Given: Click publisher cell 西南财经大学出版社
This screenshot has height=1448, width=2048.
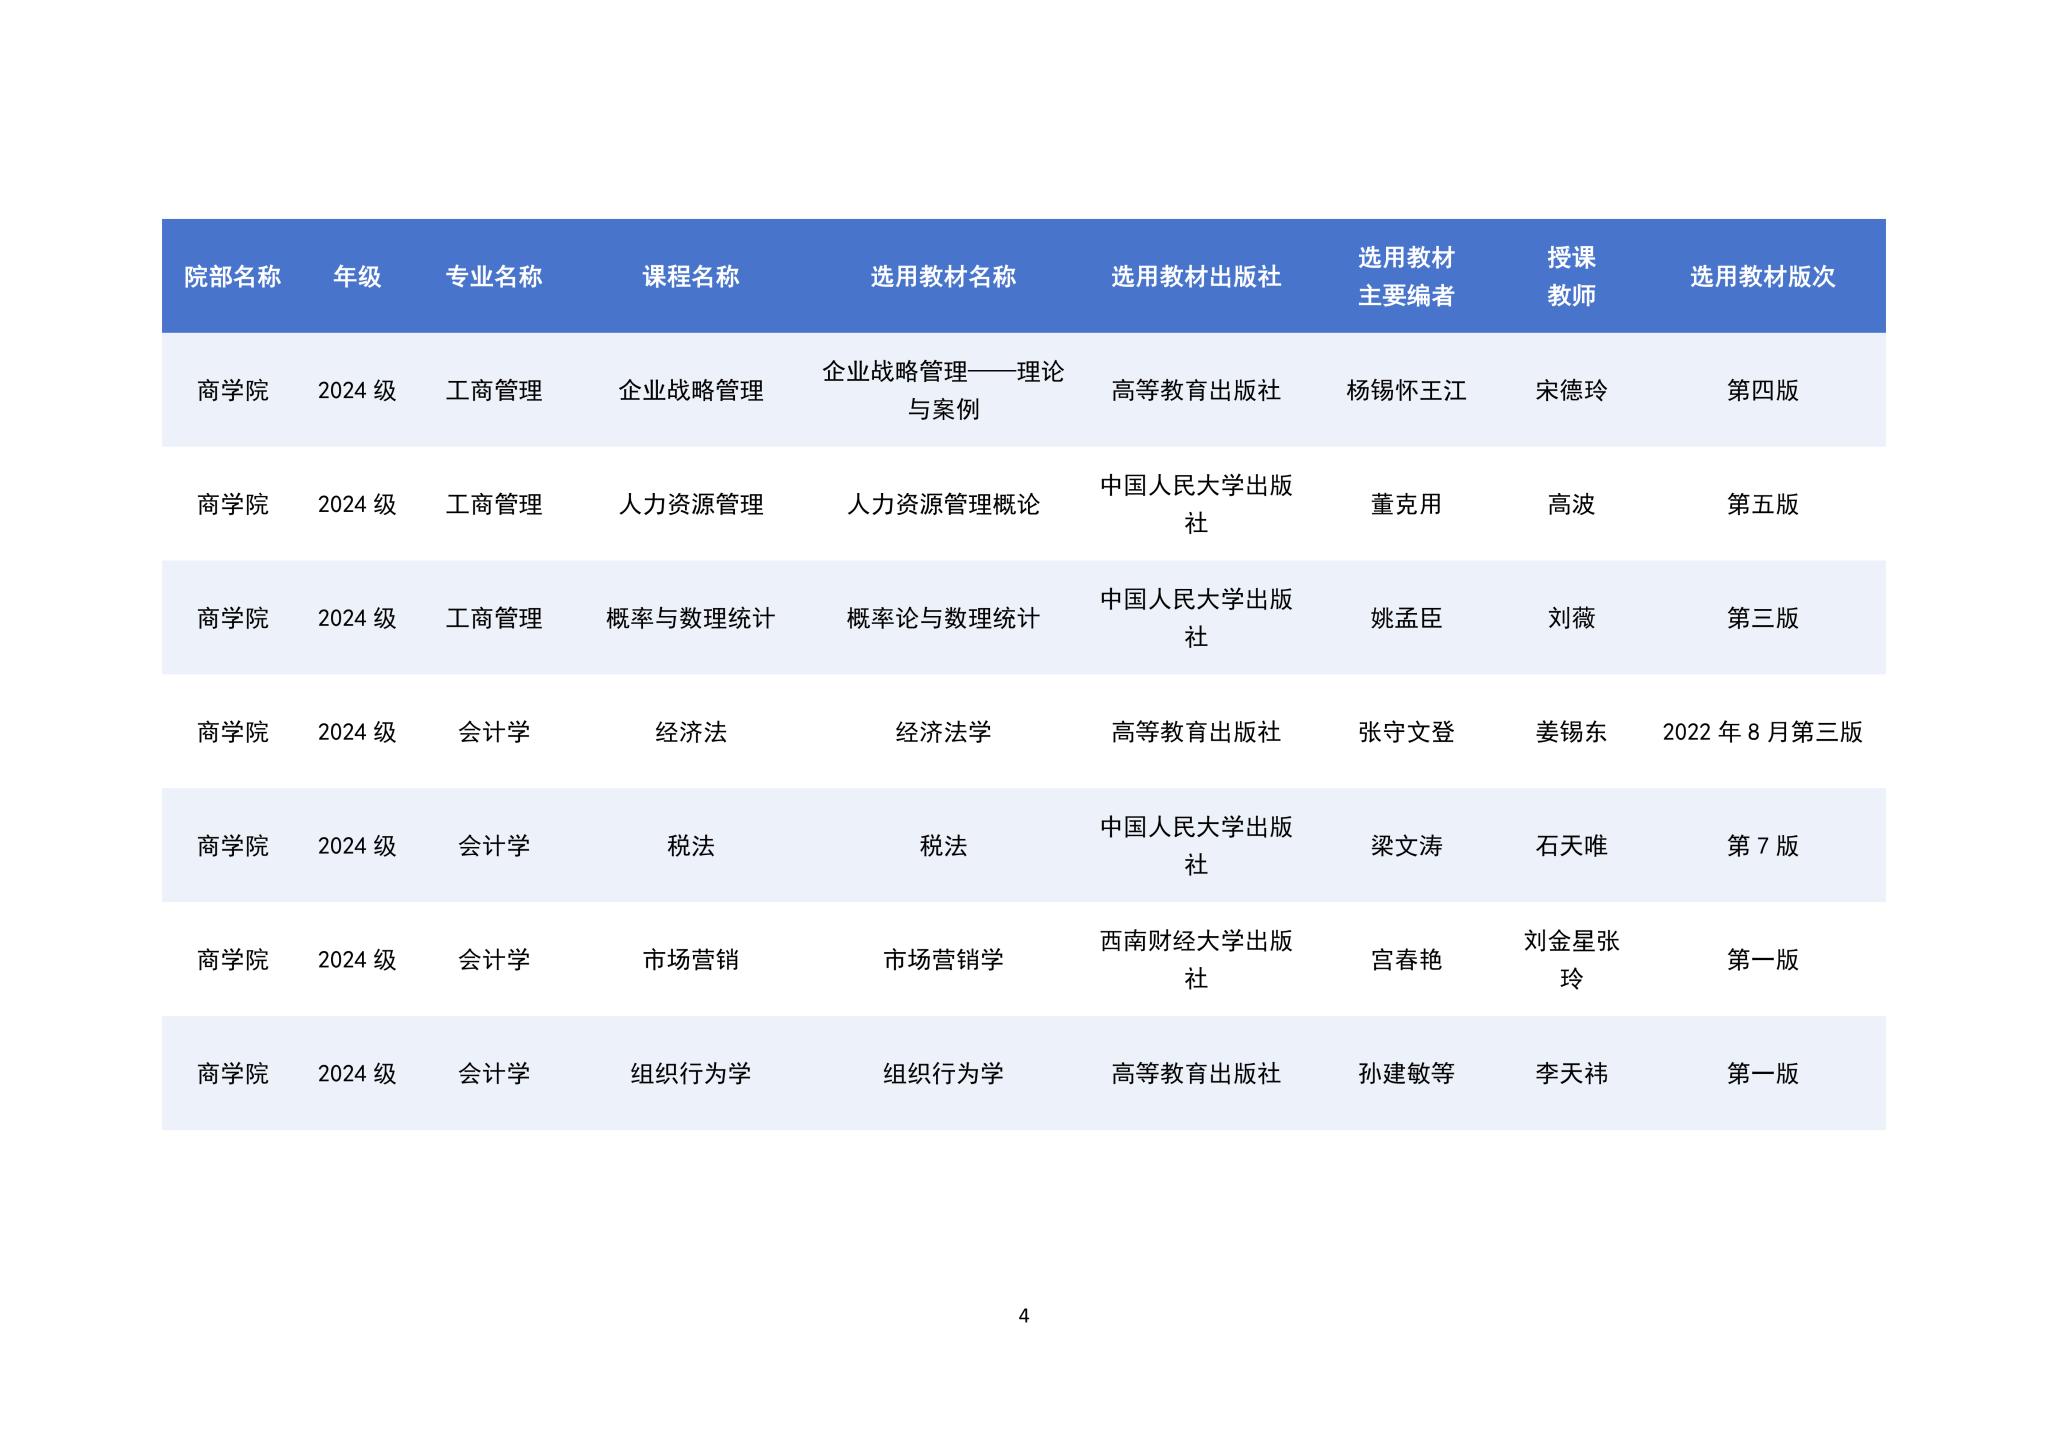Looking at the screenshot, I should pos(1196,960).
